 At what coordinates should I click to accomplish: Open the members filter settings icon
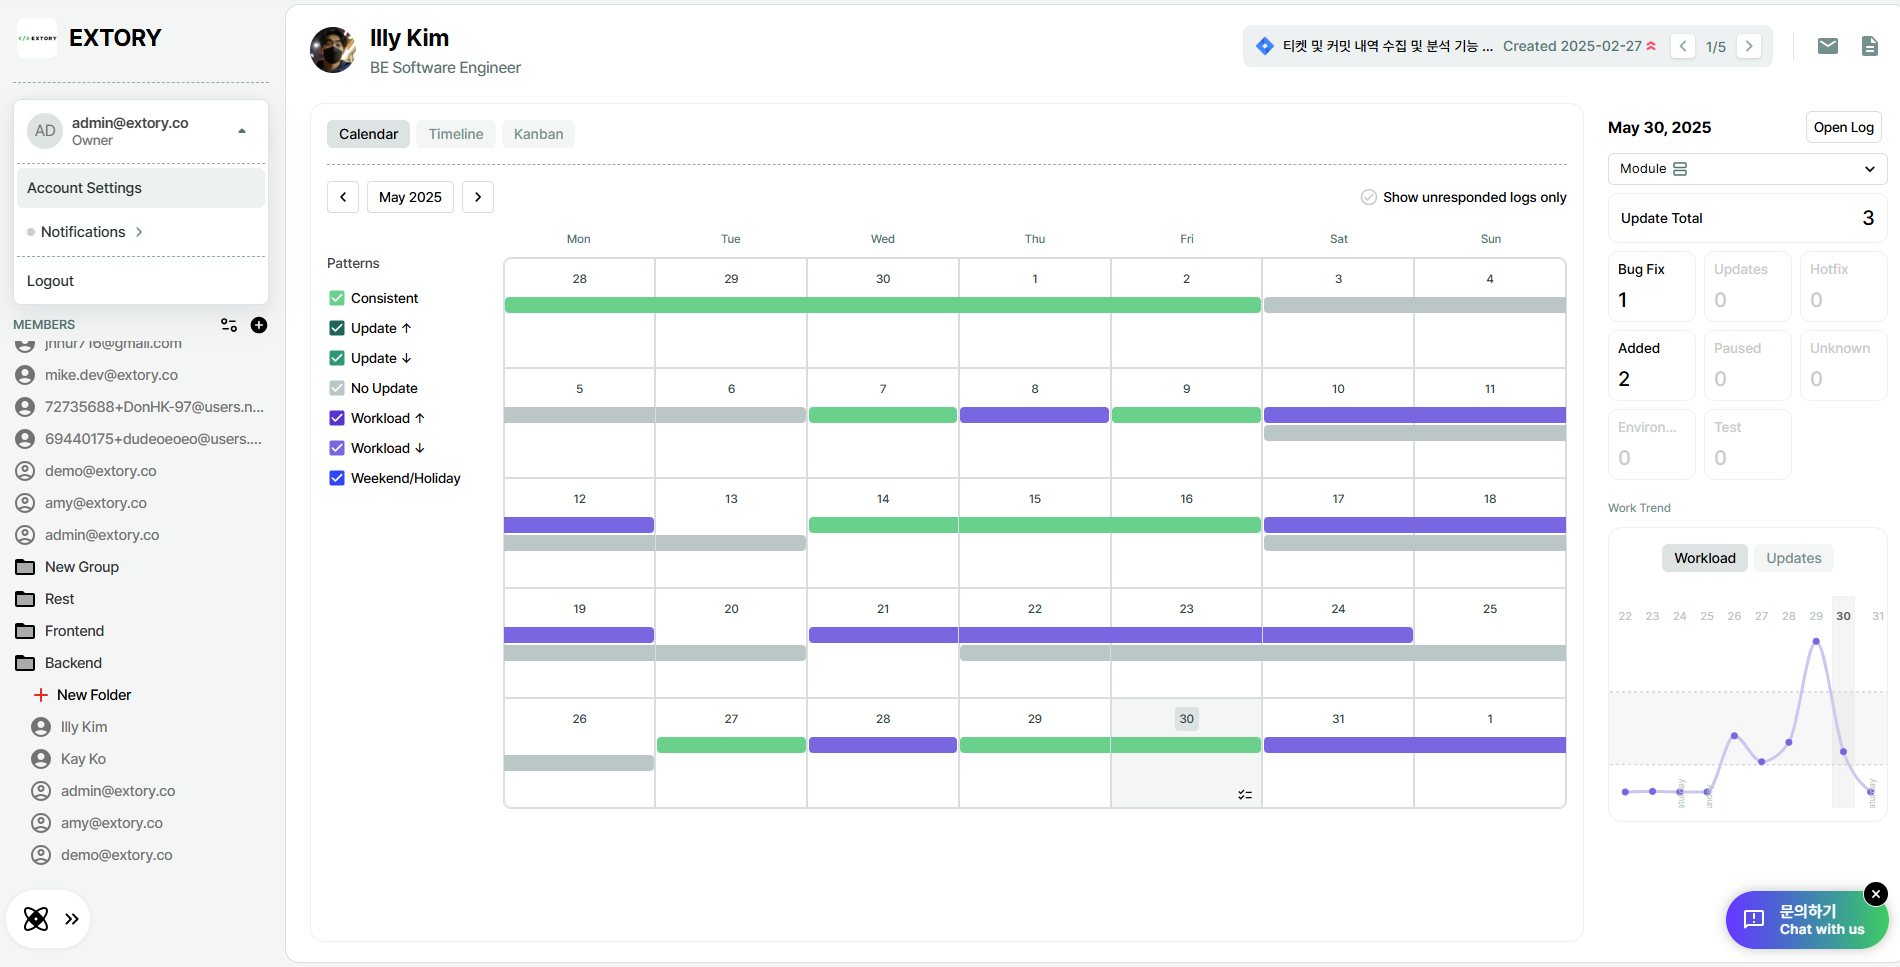[x=229, y=325]
